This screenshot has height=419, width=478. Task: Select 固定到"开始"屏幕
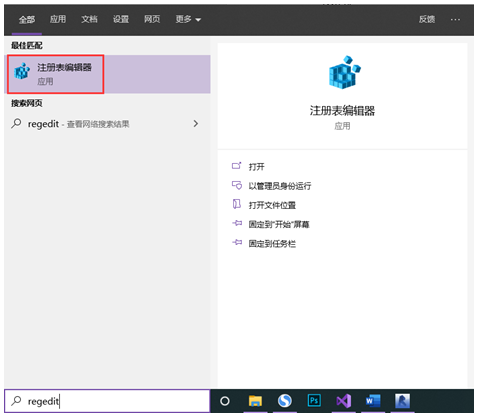pyautogui.click(x=279, y=224)
